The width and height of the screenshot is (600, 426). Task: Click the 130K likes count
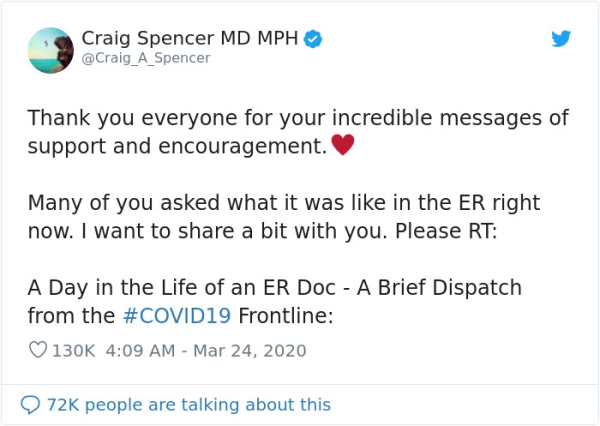pos(73,351)
